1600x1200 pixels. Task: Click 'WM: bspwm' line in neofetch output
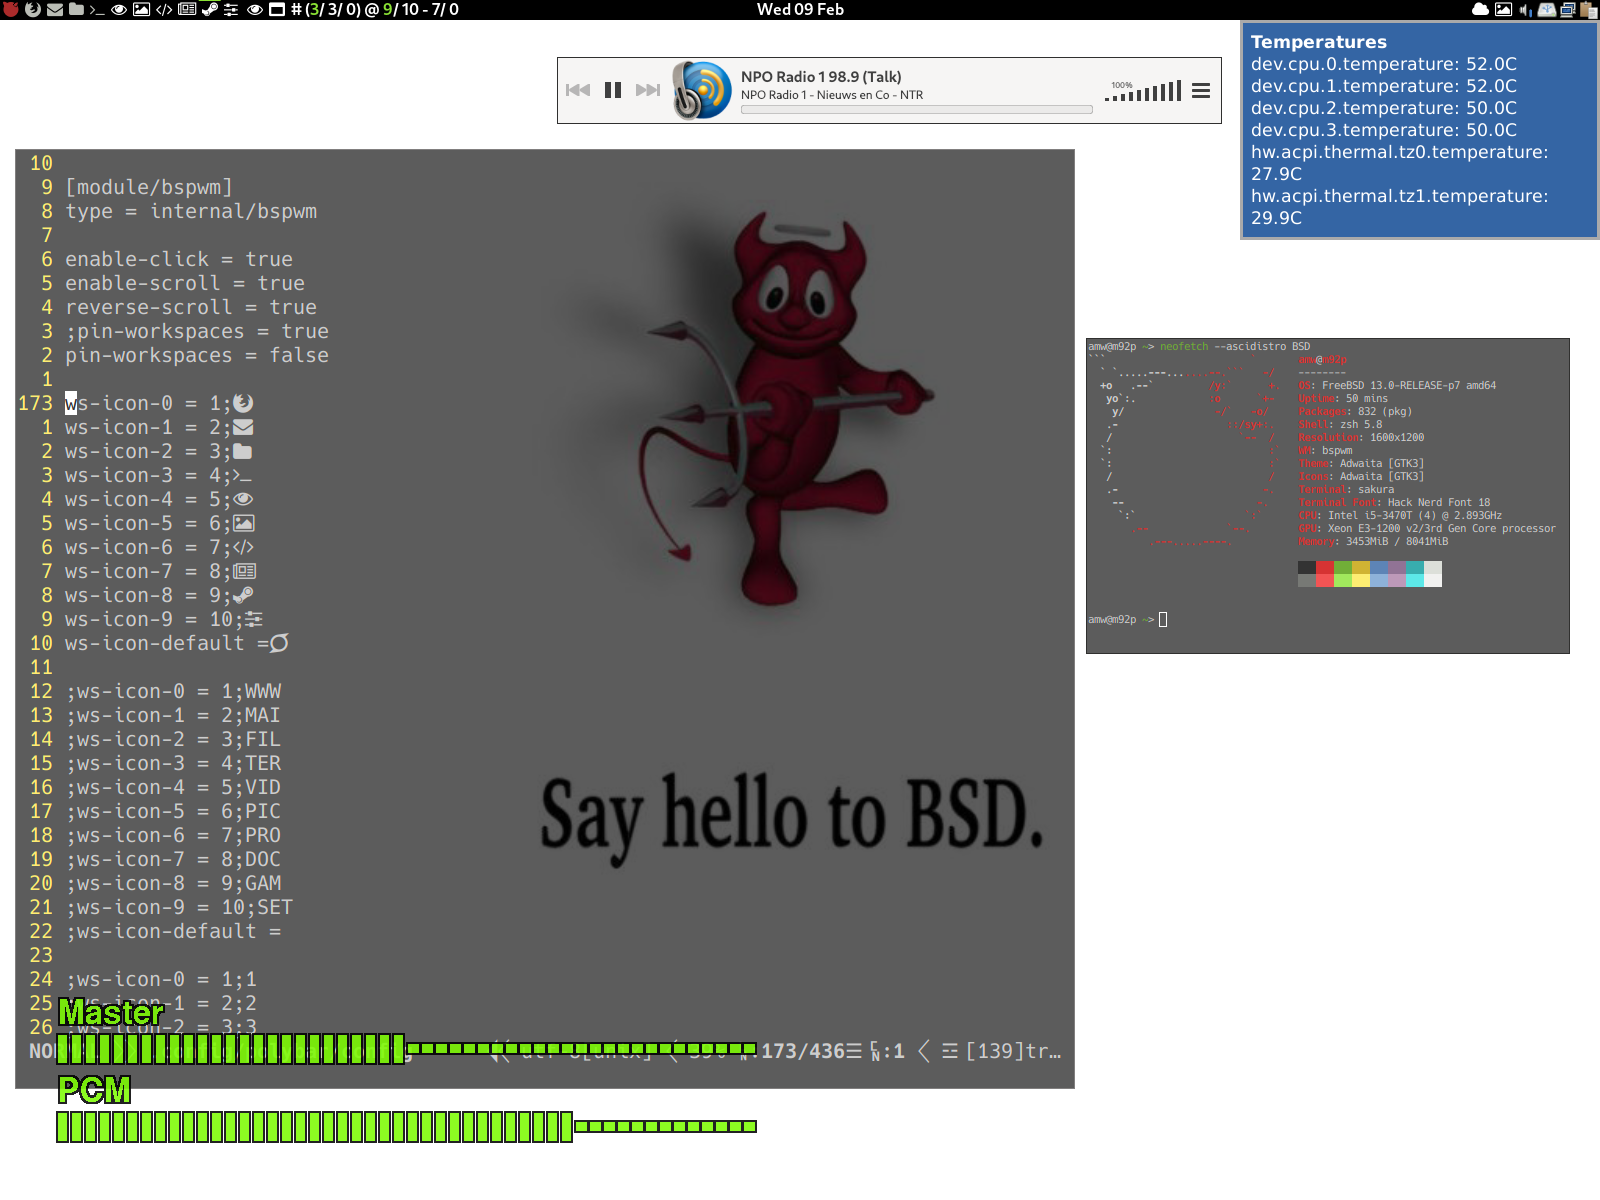click(x=1325, y=450)
